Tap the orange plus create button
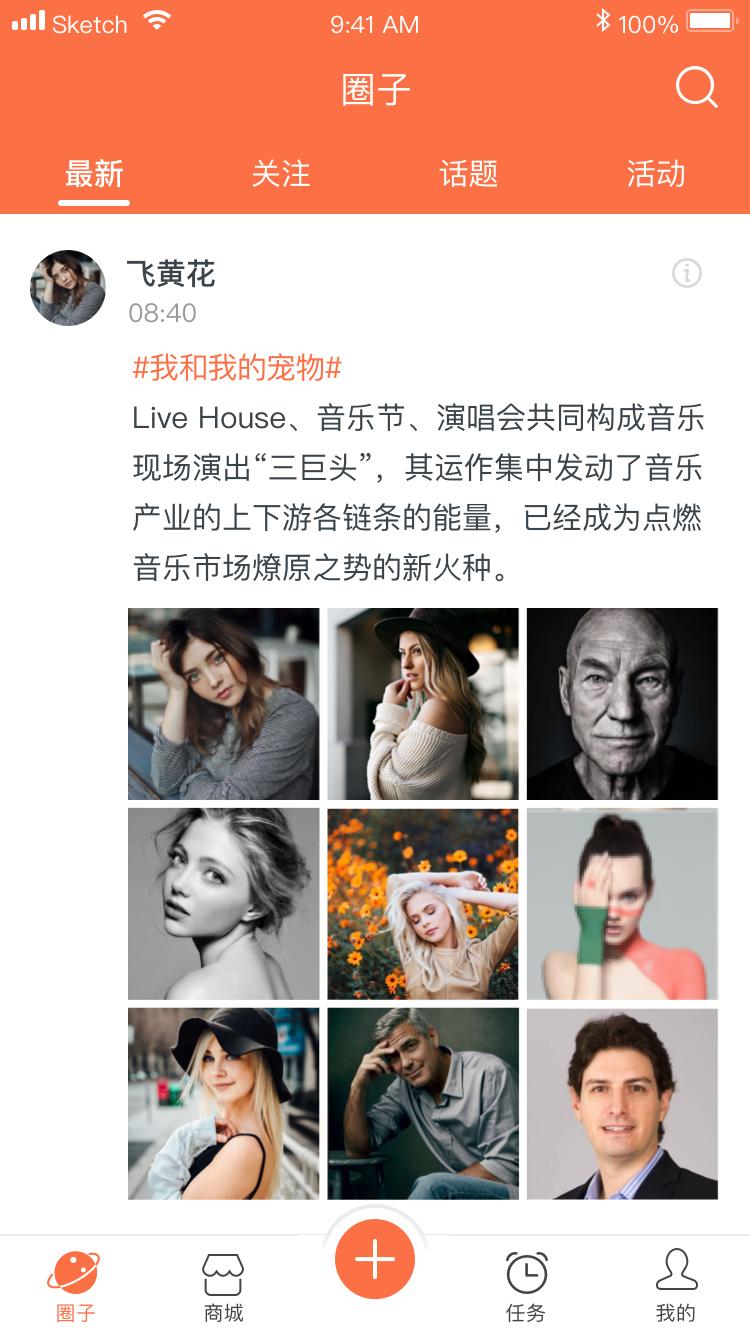750x1334 pixels. 375,1258
